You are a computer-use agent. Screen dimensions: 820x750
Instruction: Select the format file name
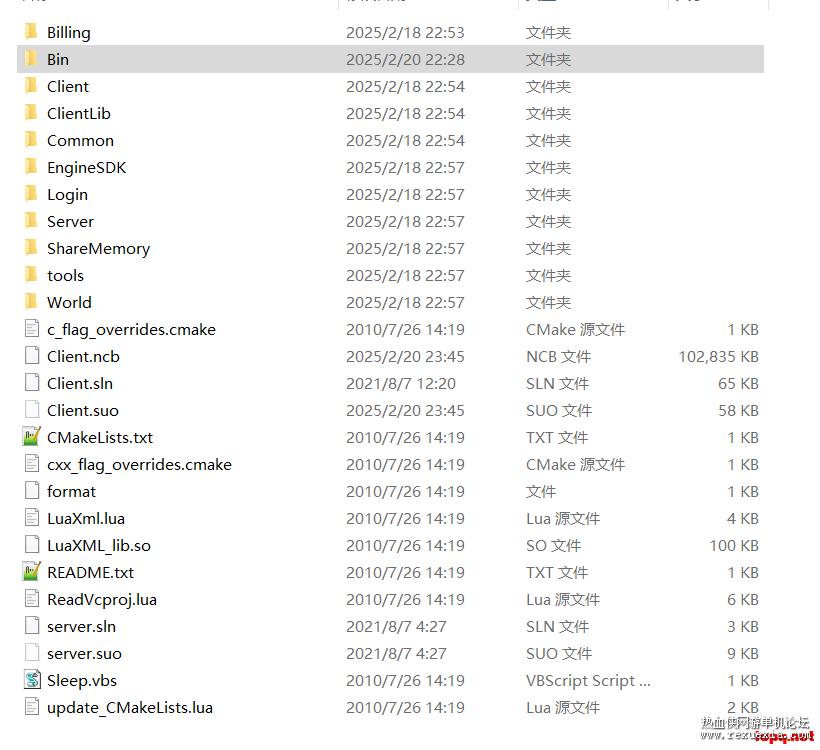coord(72,492)
